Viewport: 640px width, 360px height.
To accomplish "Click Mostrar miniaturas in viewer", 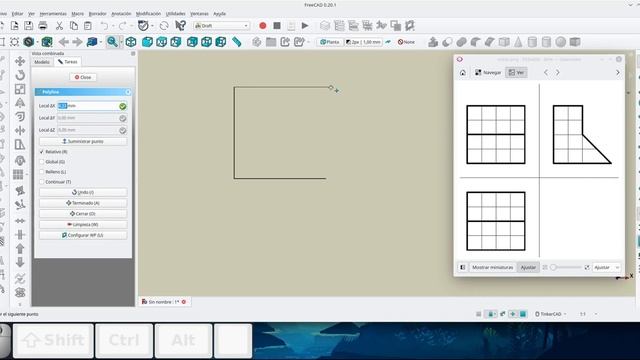I will (x=492, y=267).
